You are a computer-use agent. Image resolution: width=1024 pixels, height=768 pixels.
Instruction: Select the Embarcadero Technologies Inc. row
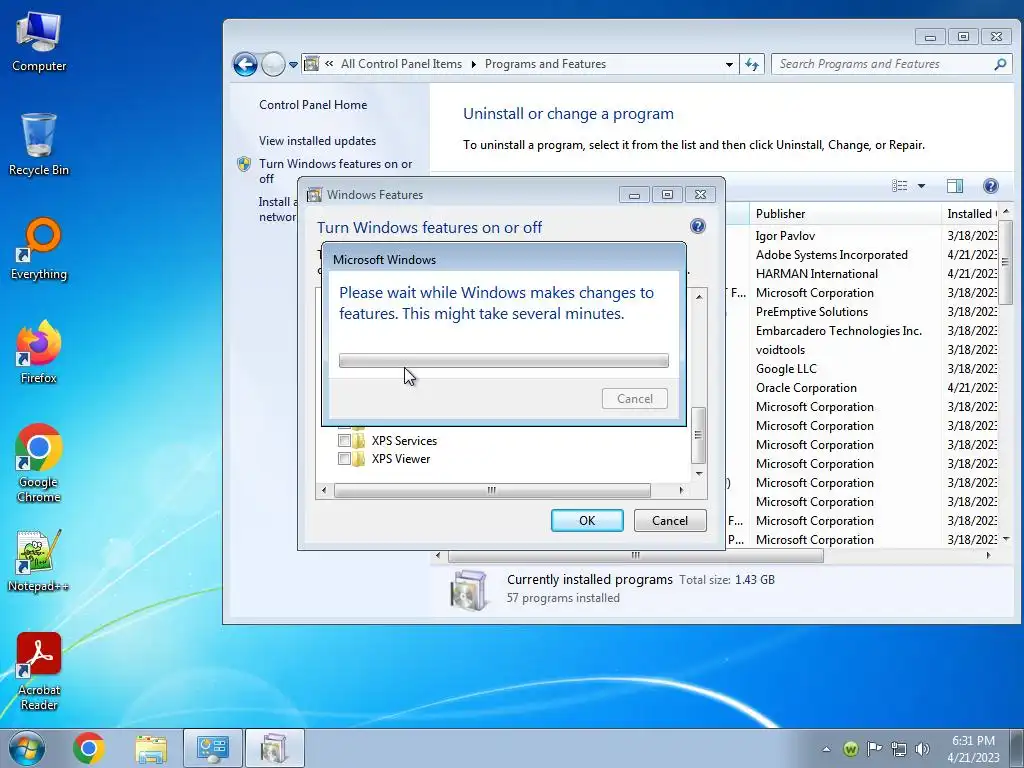click(839, 330)
